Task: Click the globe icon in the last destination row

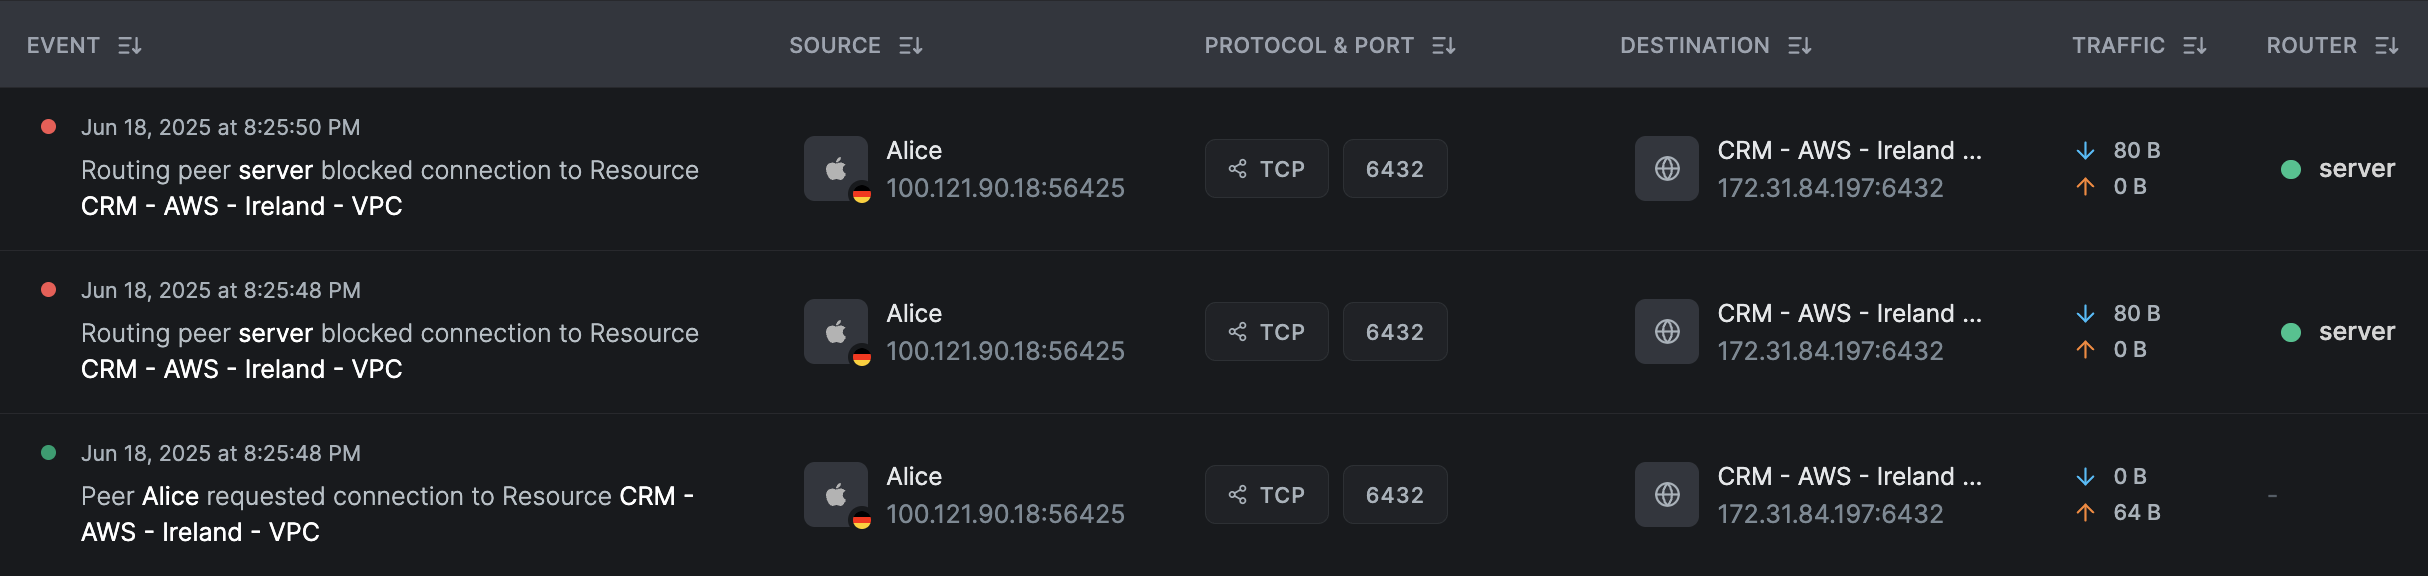Action: 1665,494
